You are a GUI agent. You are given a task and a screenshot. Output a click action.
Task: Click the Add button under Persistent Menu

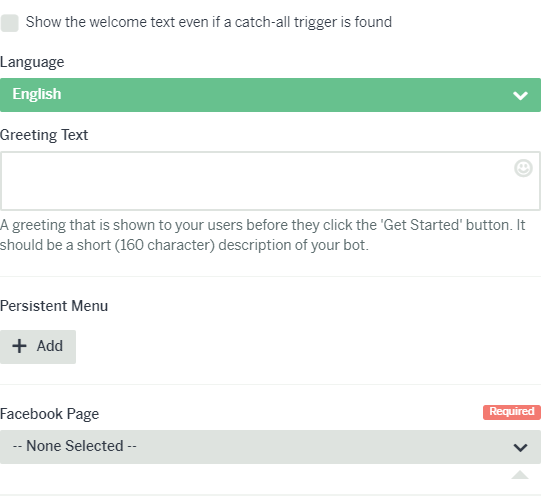click(x=38, y=347)
